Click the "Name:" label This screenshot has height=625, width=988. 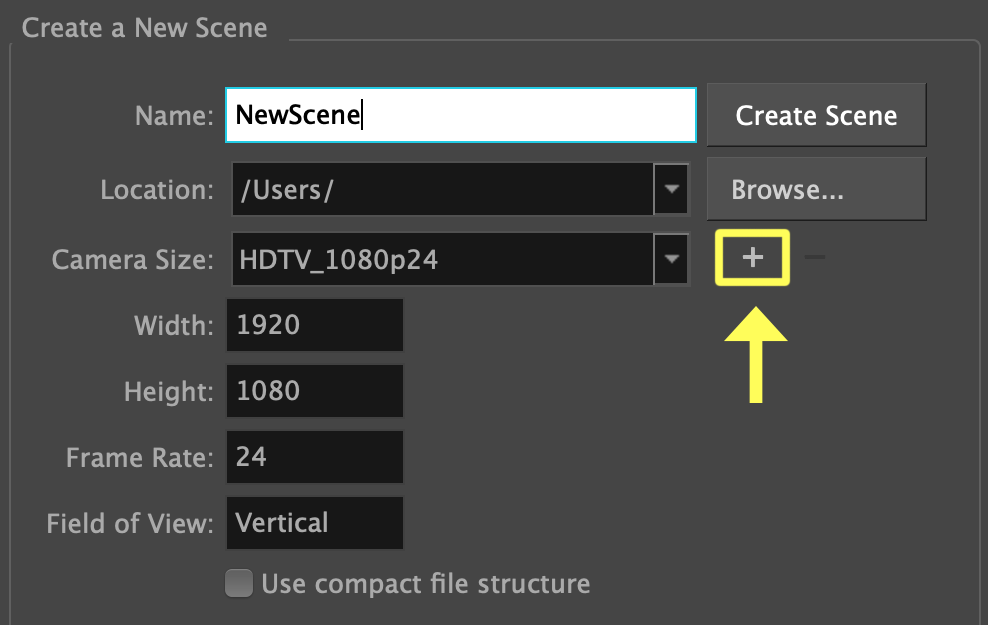174,116
